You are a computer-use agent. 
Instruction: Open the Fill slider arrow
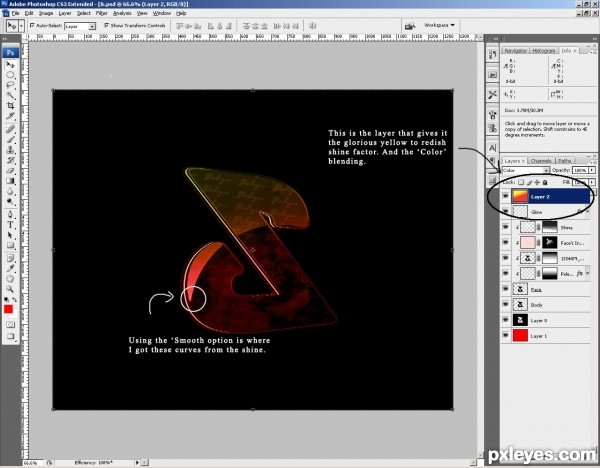592,183
